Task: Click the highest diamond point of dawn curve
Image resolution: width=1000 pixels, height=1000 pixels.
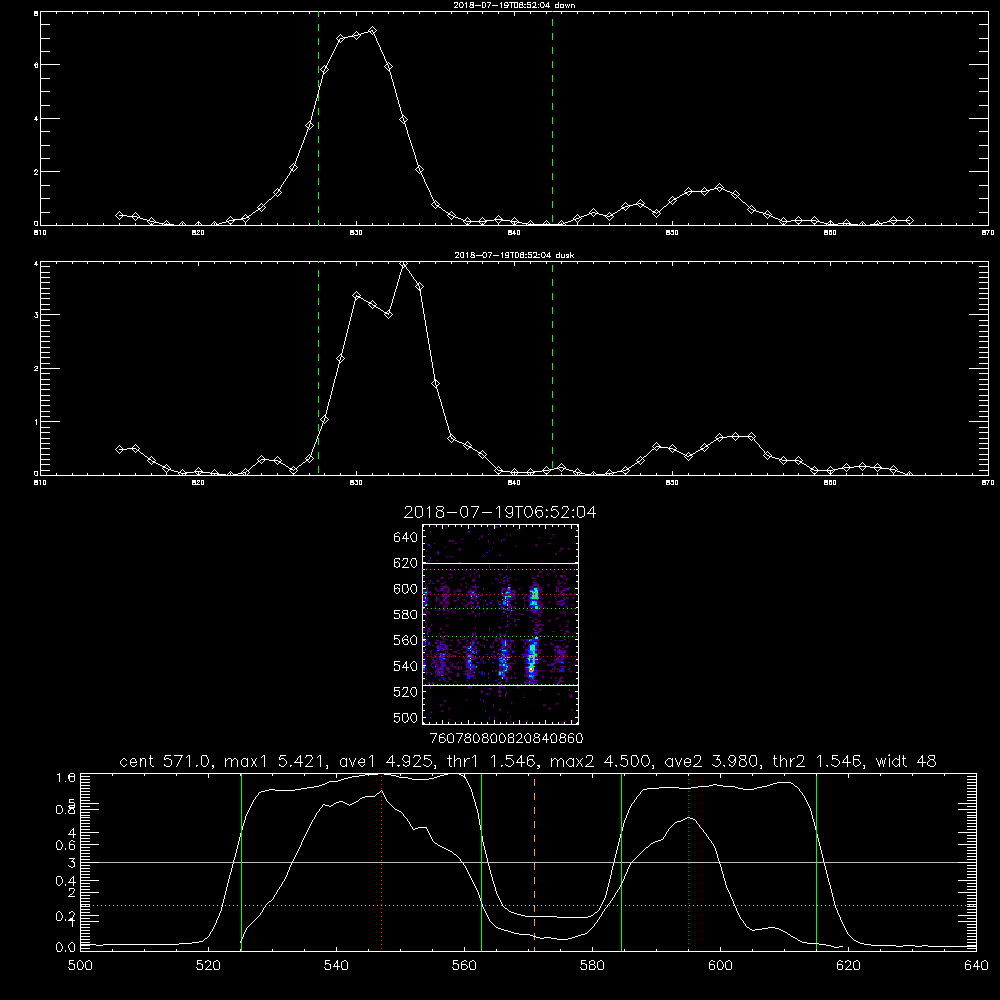Action: (372, 30)
